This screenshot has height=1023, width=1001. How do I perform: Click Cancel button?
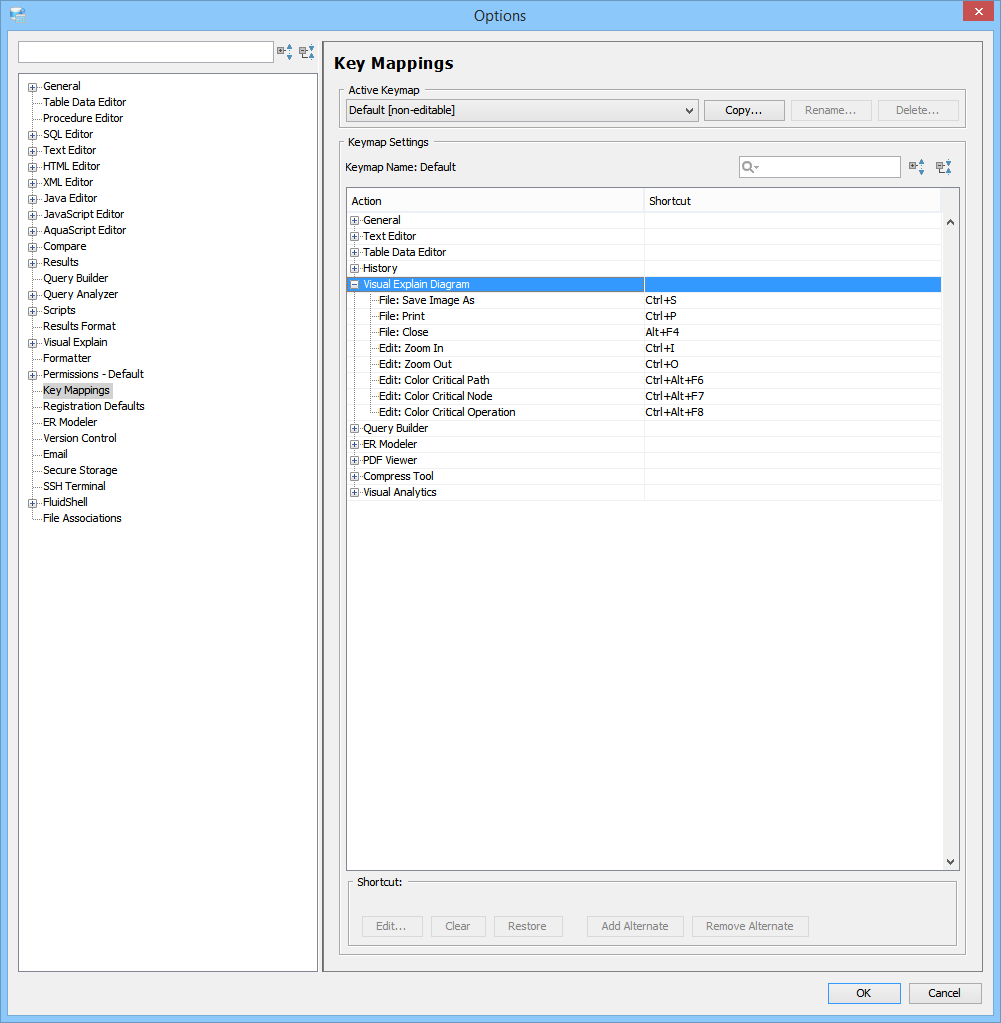tap(945, 993)
